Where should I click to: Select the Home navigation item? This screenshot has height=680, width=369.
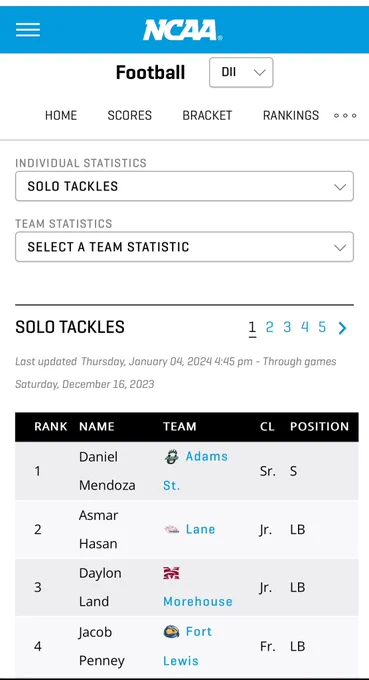coord(61,115)
